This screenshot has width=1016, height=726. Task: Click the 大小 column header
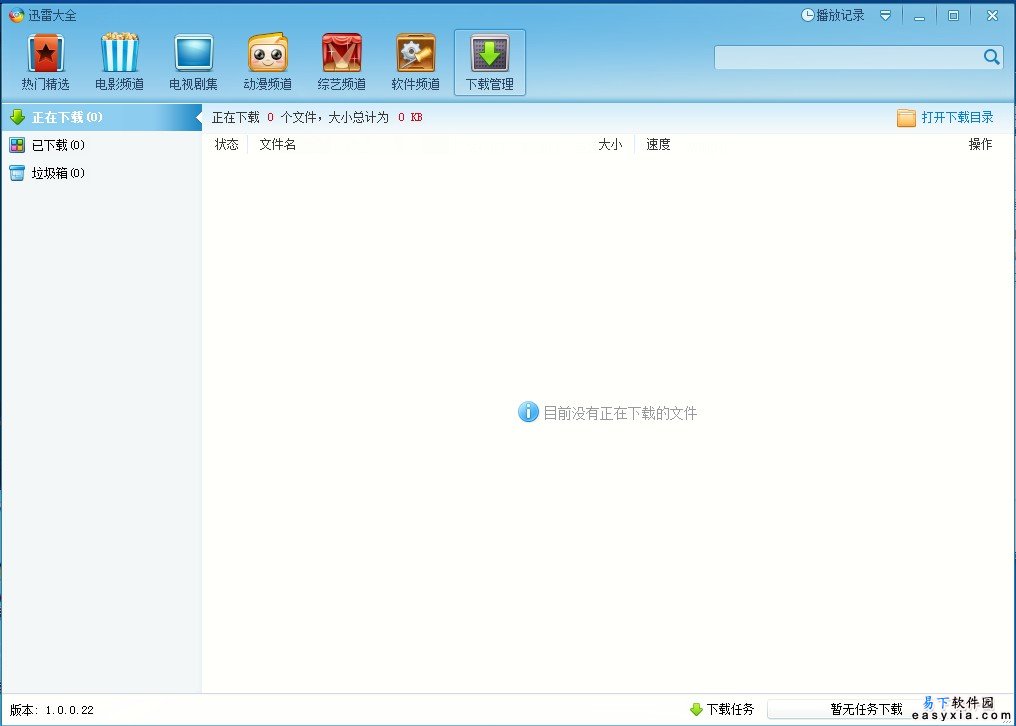coord(610,145)
